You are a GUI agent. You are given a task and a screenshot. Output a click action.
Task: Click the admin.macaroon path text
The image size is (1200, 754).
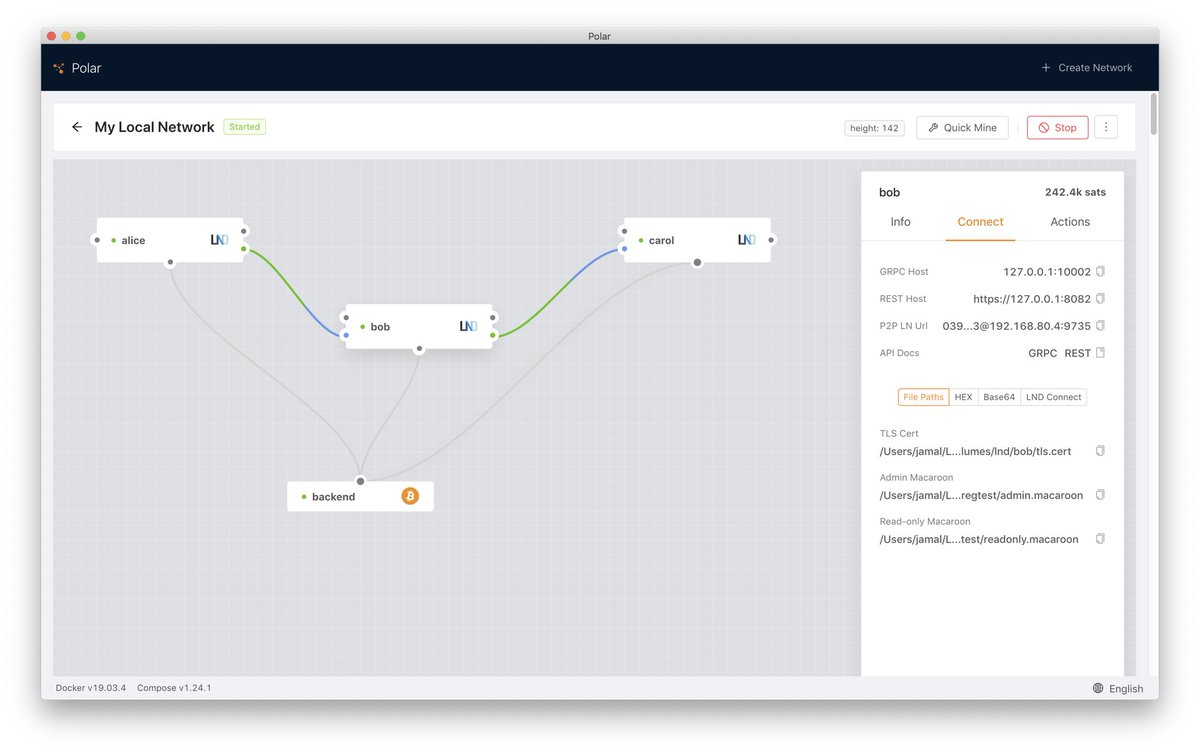tap(981, 495)
